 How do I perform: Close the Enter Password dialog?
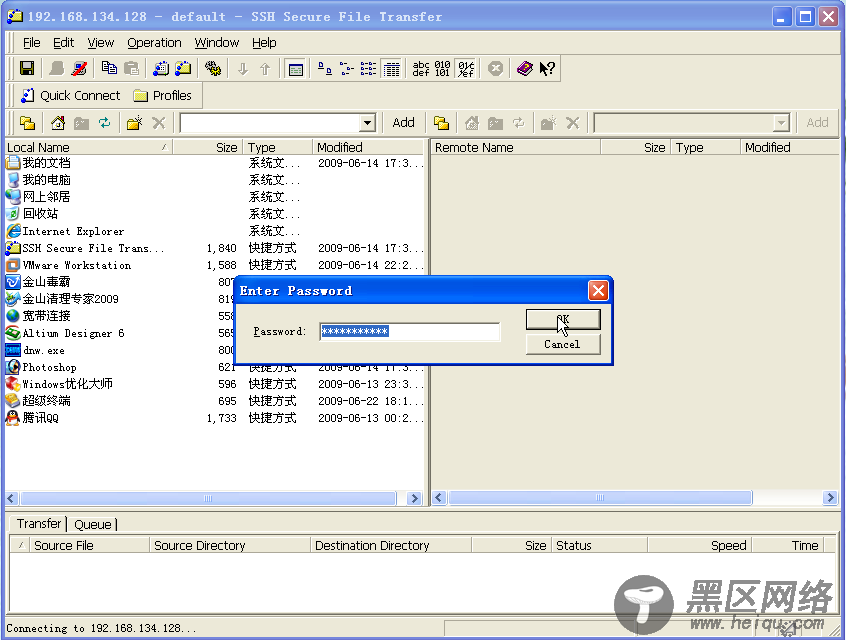[598, 291]
